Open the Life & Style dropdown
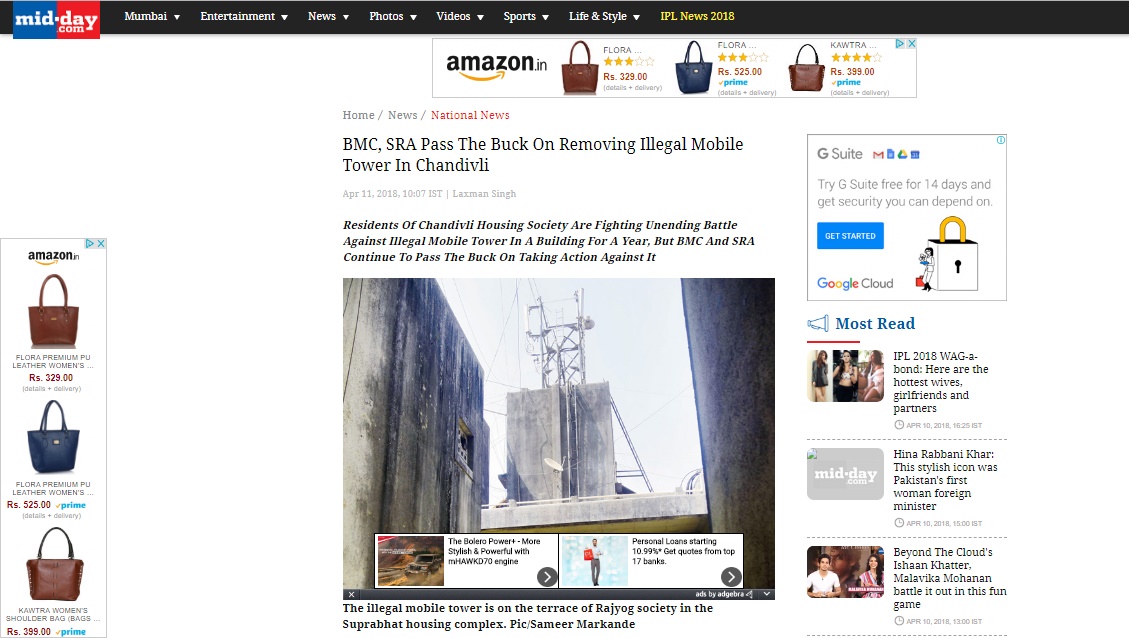The width and height of the screenshot is (1129, 638). pos(604,16)
